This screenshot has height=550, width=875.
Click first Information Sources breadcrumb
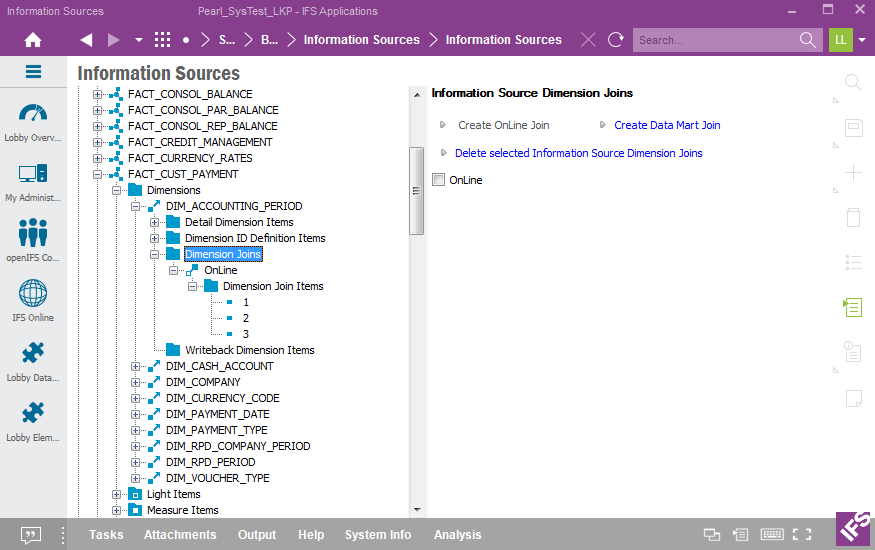tap(361, 40)
